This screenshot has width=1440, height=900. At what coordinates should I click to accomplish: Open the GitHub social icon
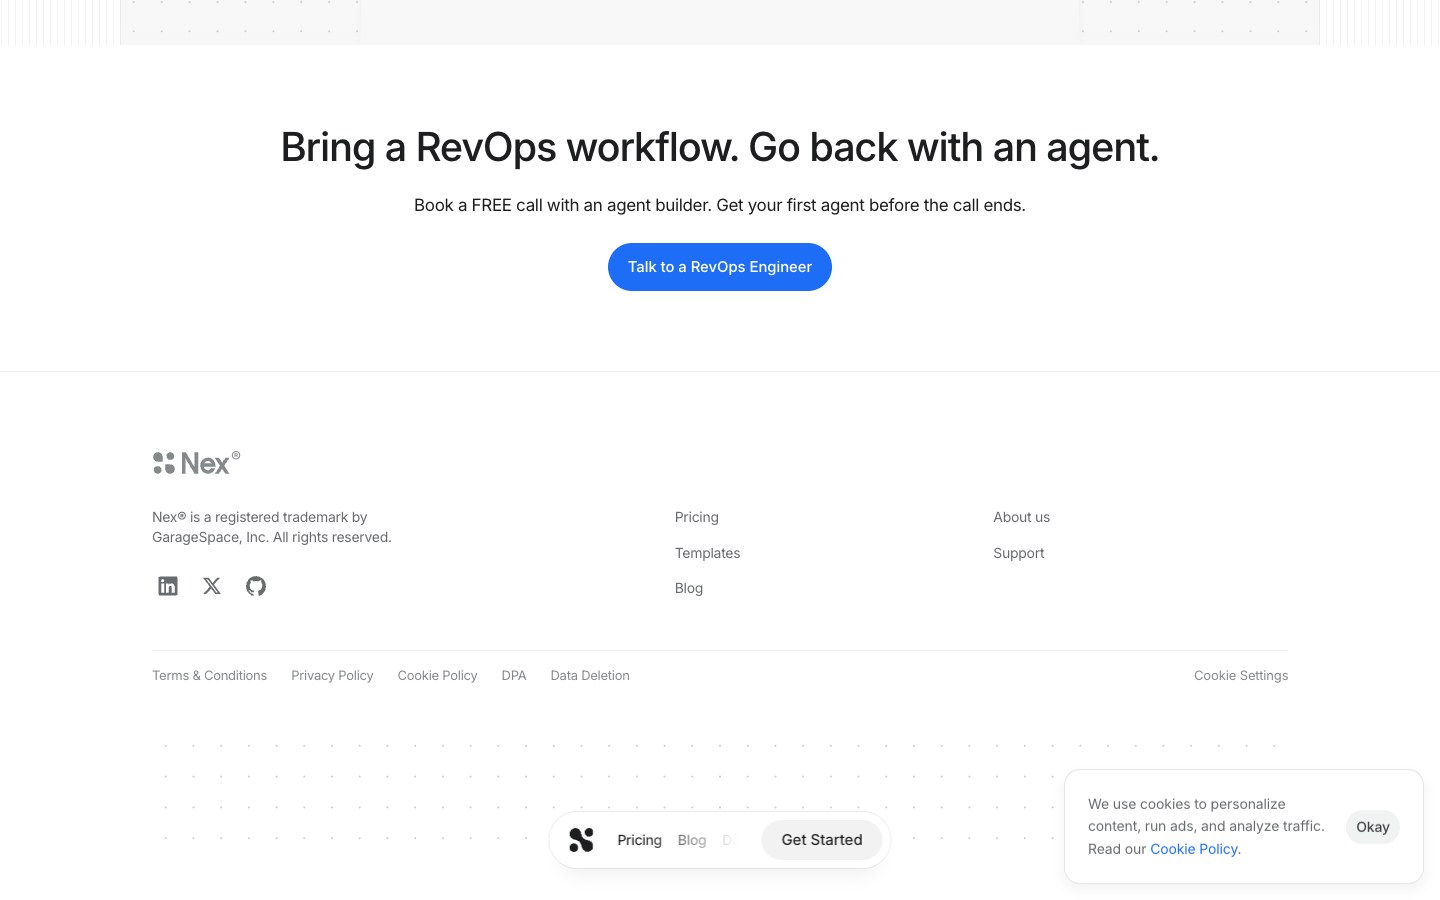(256, 586)
